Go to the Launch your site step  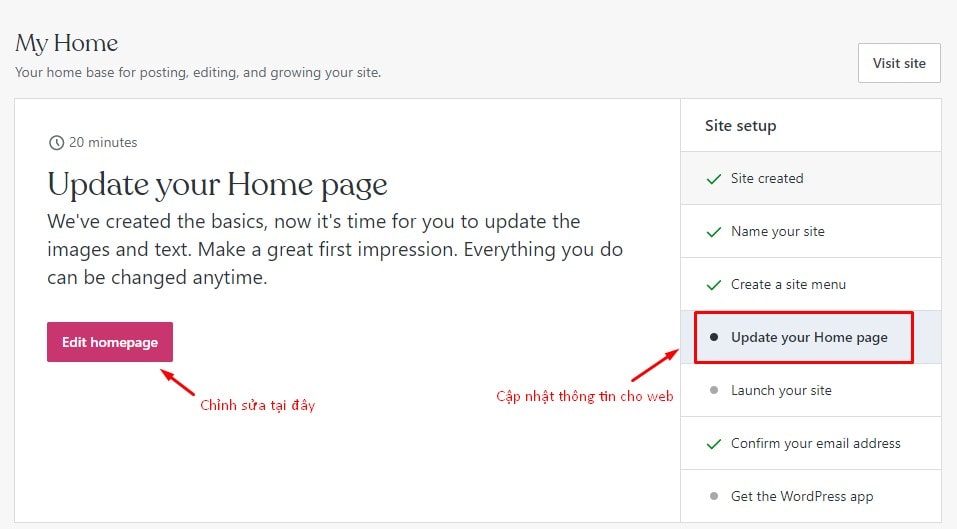pos(781,391)
